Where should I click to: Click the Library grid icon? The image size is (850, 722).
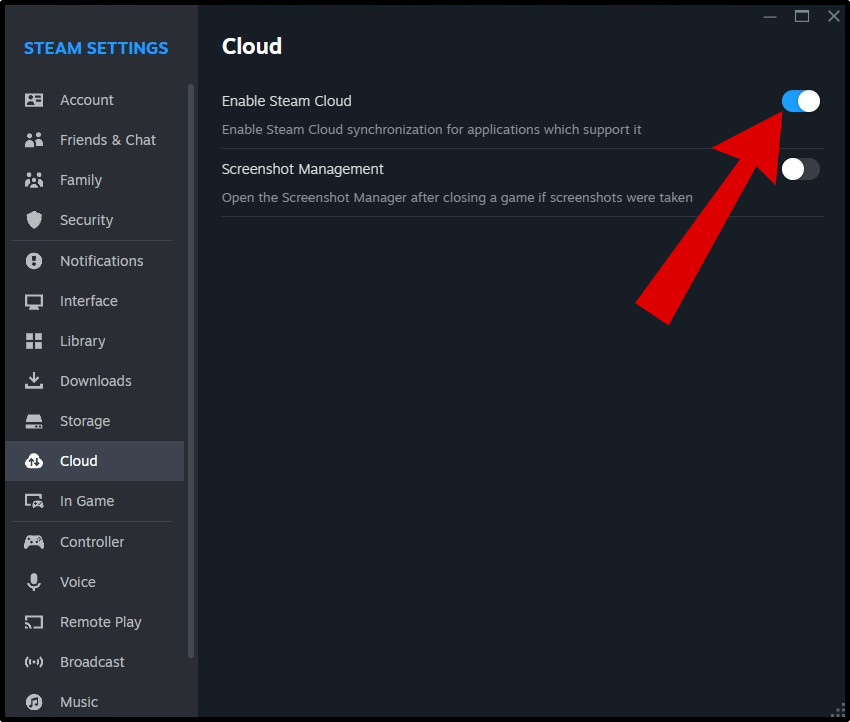34,341
